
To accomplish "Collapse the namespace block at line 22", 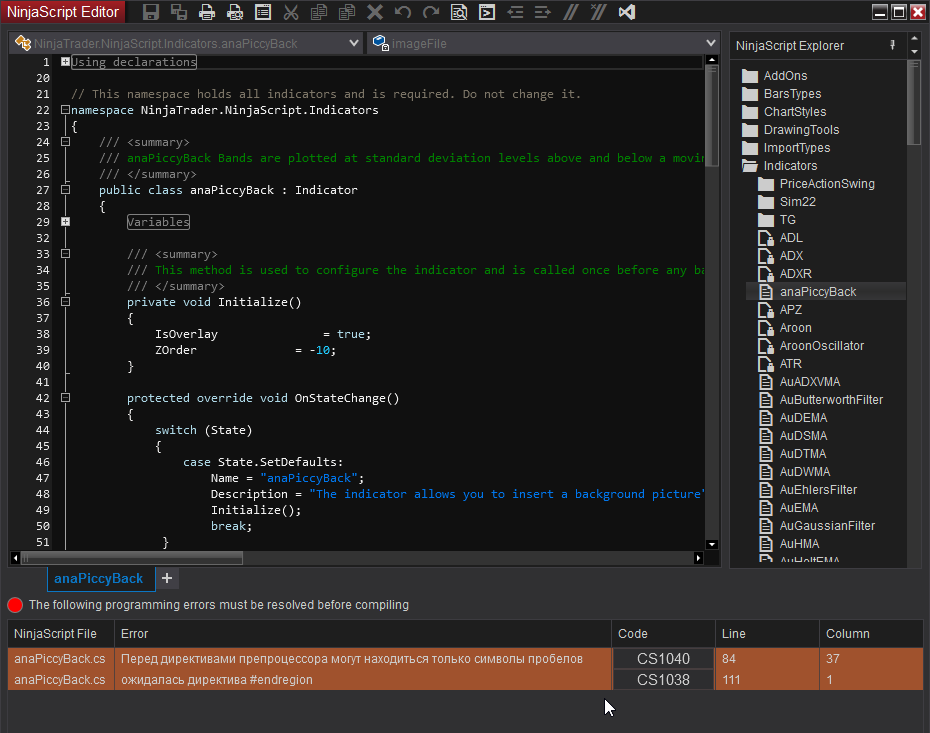I will pyautogui.click(x=65, y=110).
